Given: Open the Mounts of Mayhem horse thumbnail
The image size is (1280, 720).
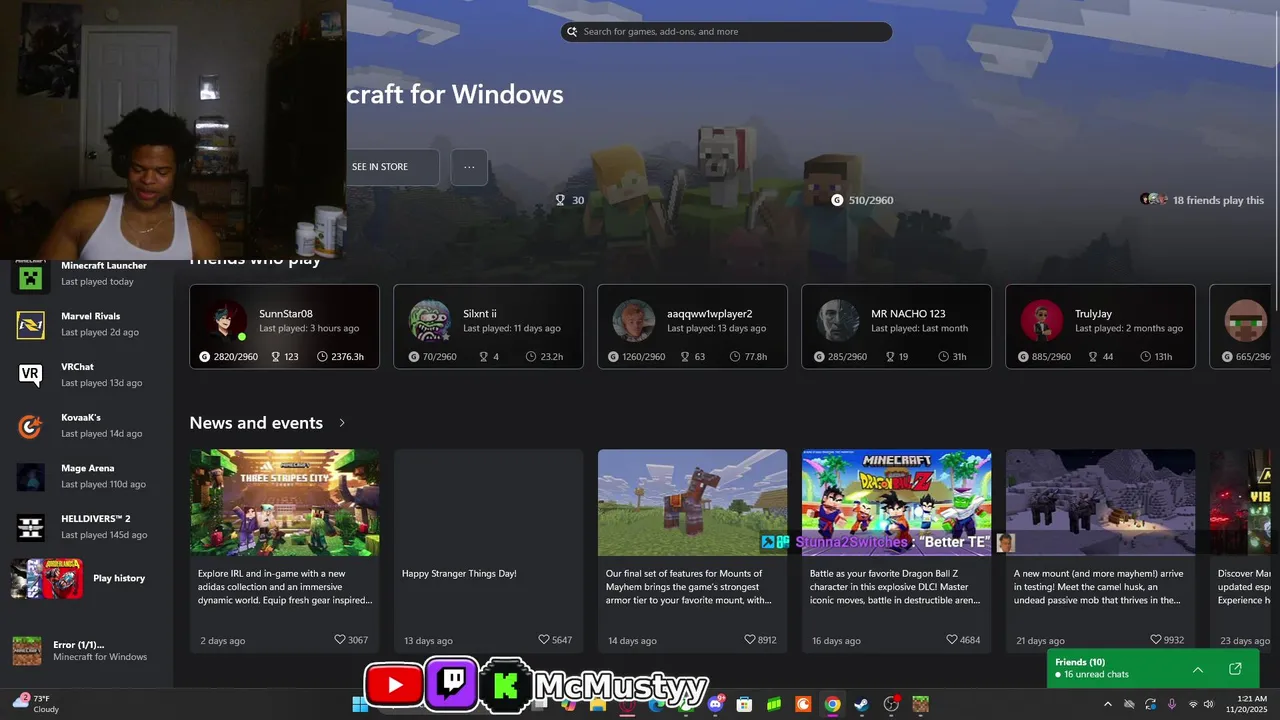Looking at the screenshot, I should click(x=692, y=502).
